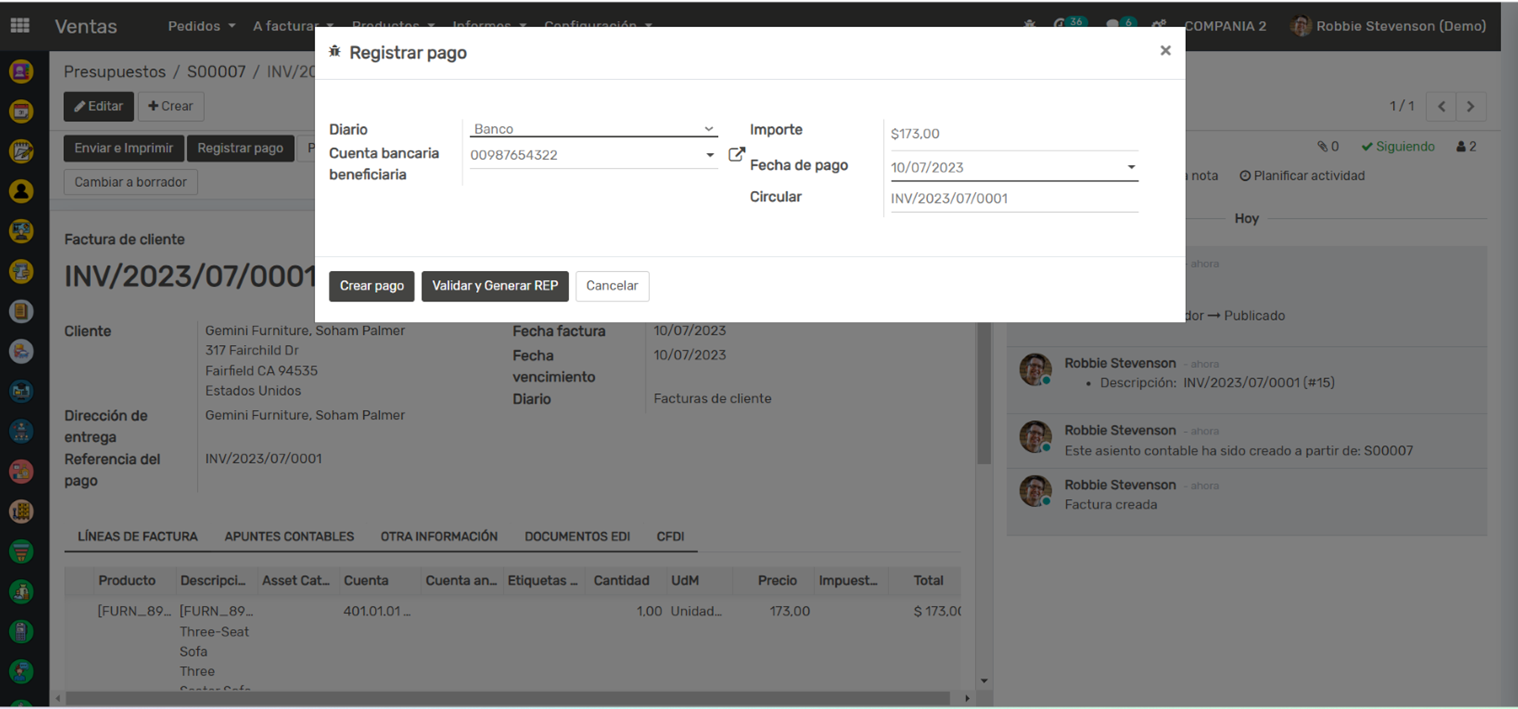
Task: Click the Circular reference input field
Action: coord(1013,198)
